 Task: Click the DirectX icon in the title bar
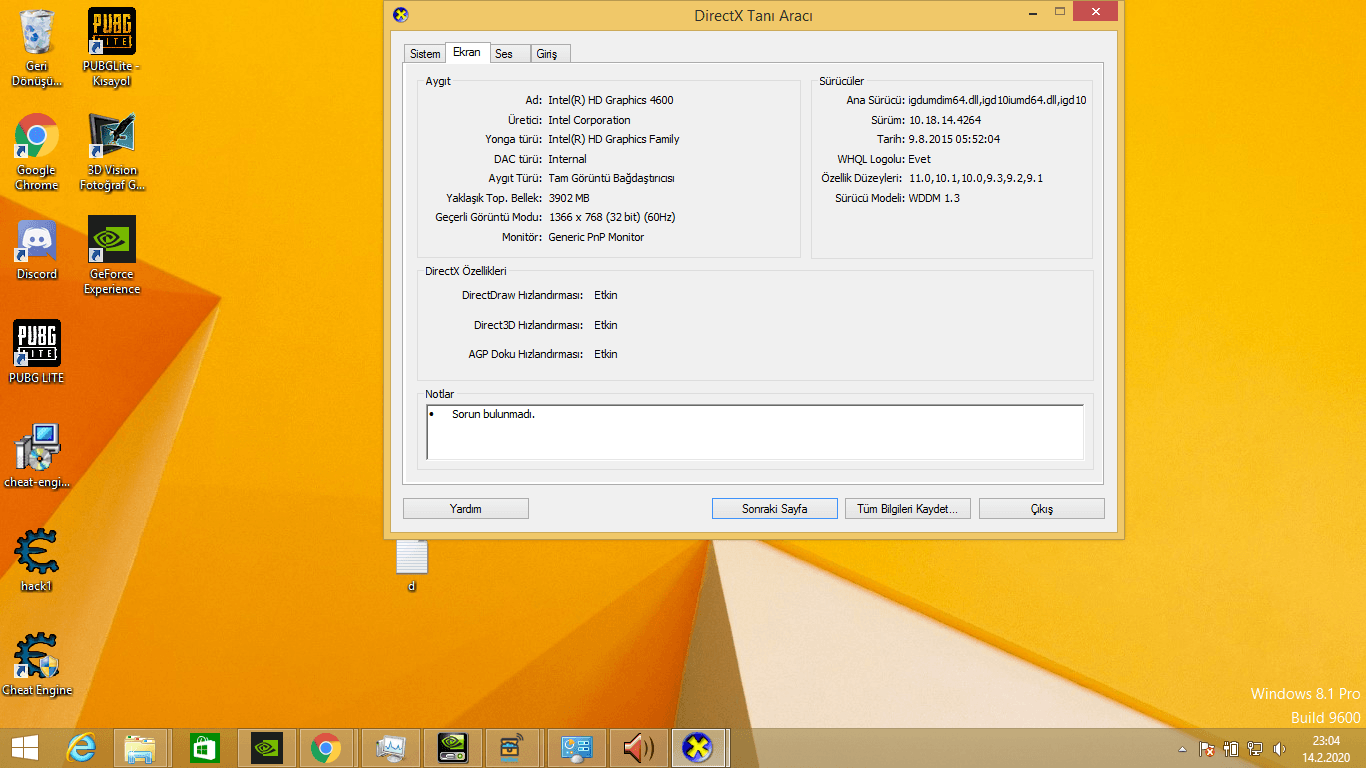[401, 15]
